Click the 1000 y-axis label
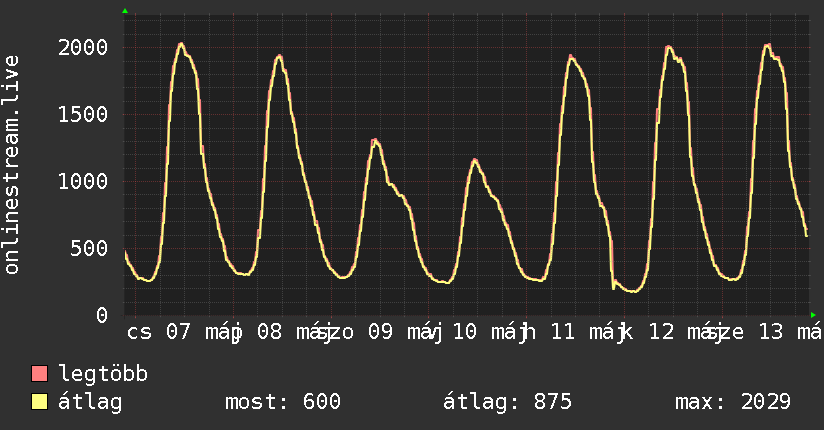 coord(83,182)
